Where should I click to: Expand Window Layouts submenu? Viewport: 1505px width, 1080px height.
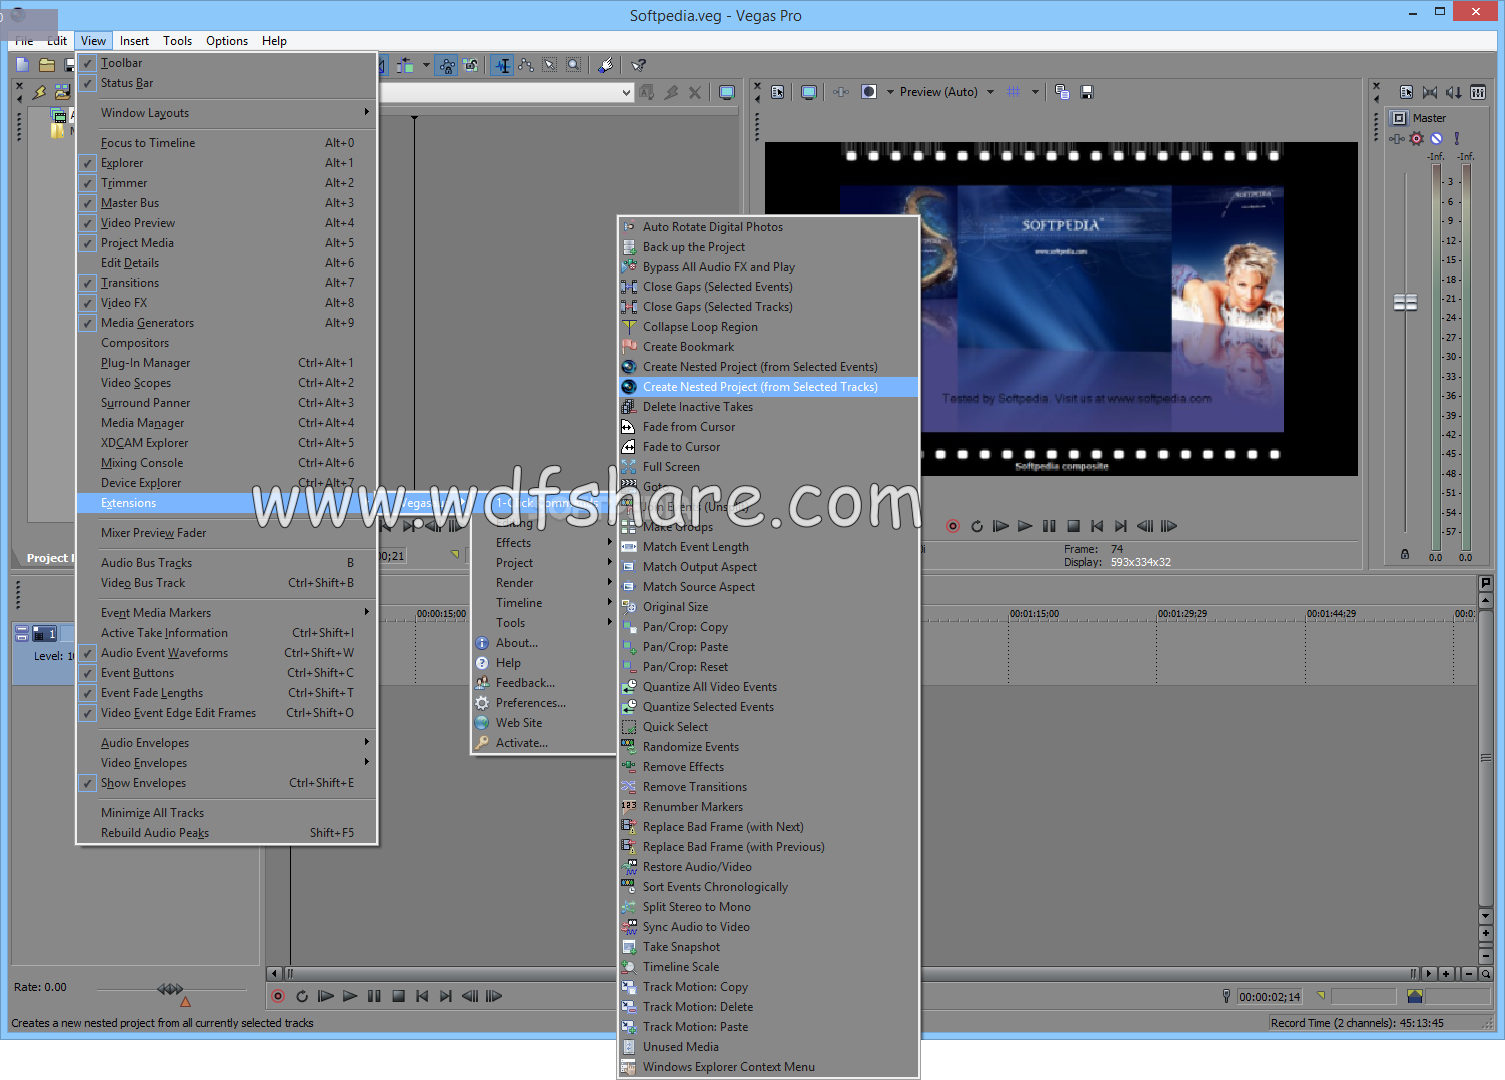click(x=227, y=113)
